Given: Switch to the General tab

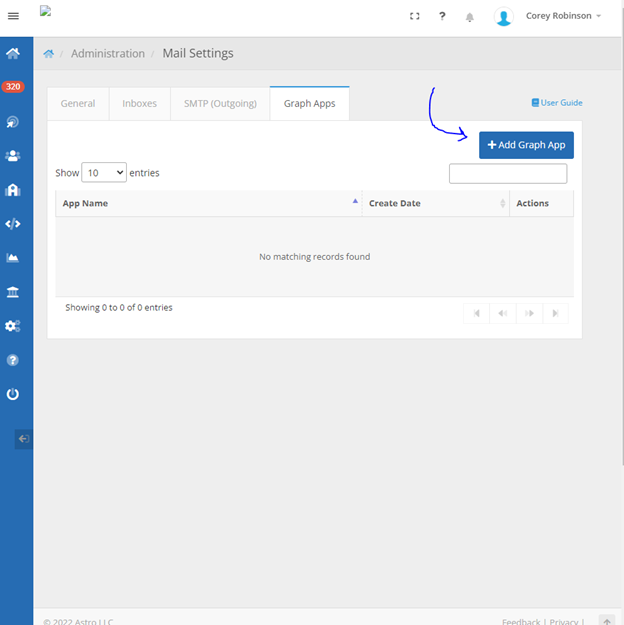Looking at the screenshot, I should 78,103.
